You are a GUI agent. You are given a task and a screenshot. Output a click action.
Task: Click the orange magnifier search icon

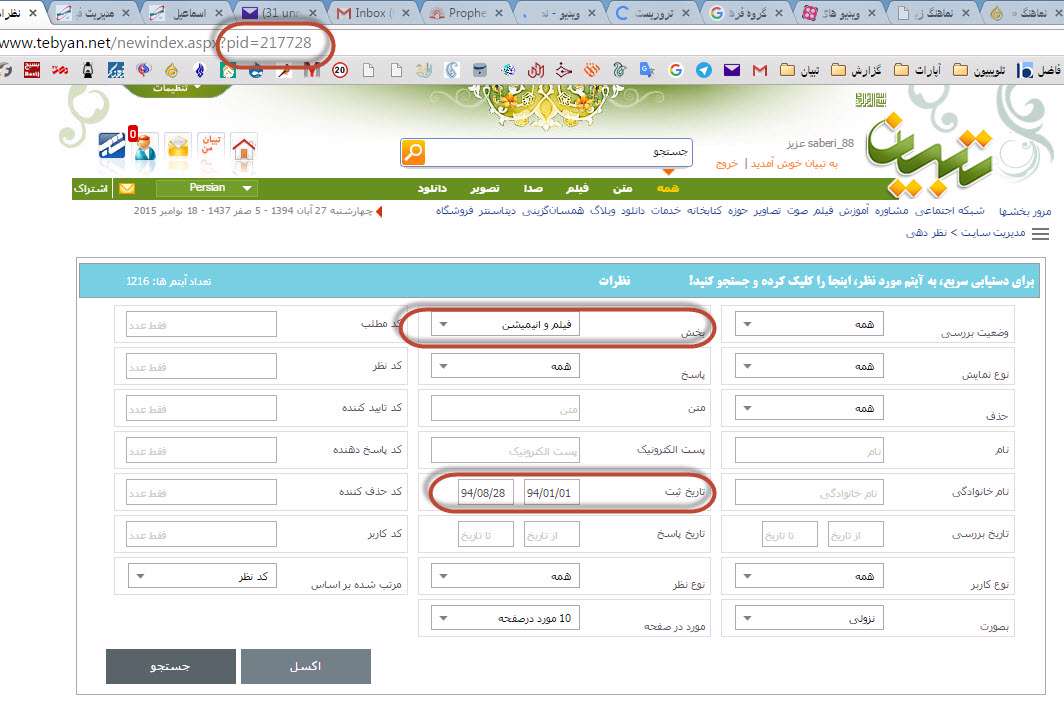point(413,152)
